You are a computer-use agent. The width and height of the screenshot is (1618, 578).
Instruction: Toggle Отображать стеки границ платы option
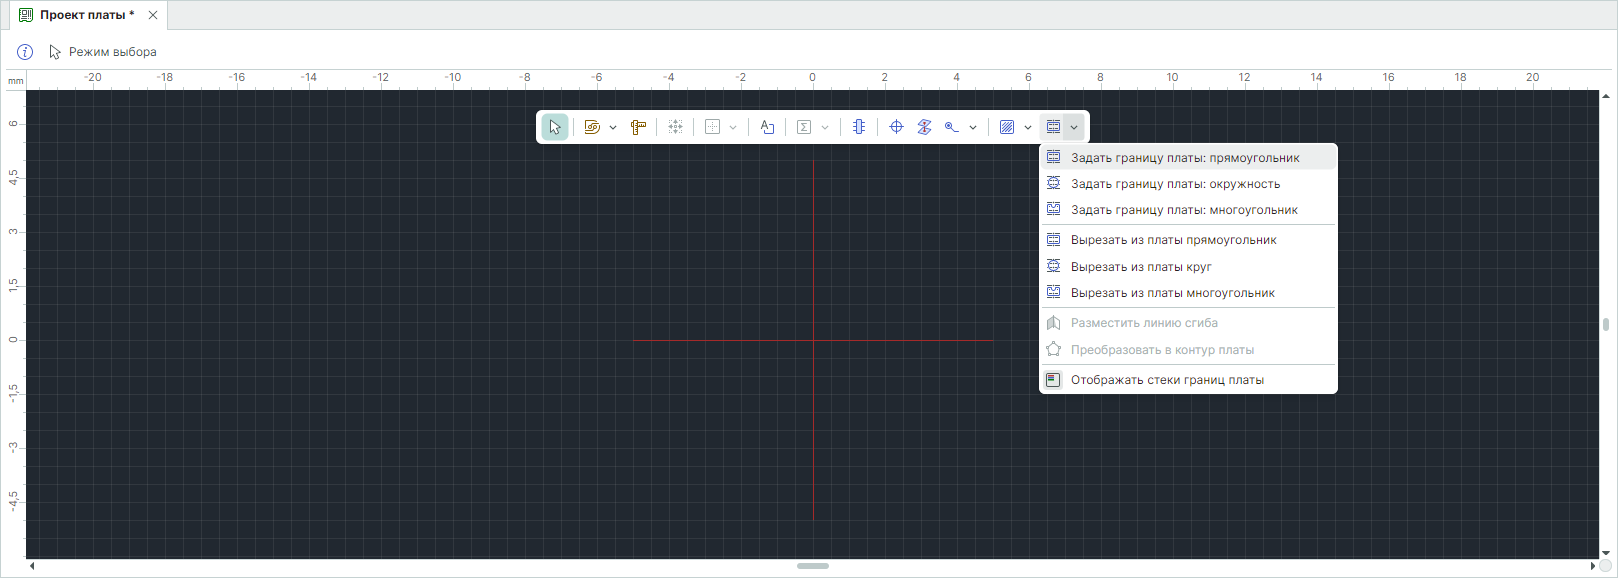[1167, 380]
